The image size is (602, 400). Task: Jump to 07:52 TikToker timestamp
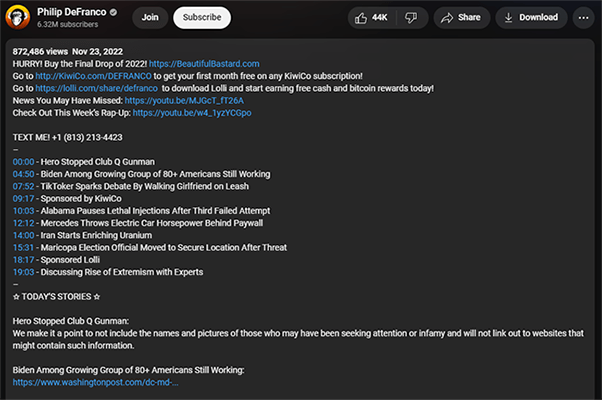click(x=23, y=185)
